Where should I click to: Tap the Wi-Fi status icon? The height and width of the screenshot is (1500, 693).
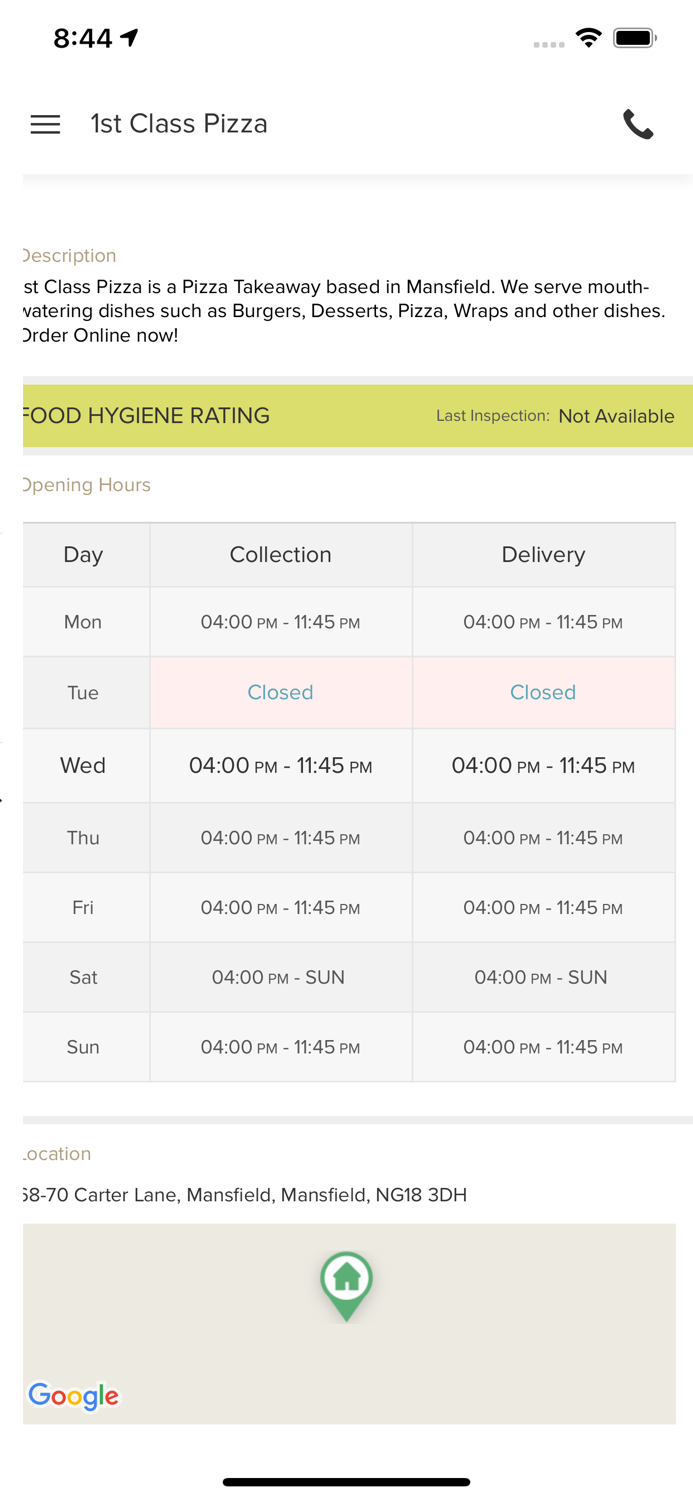[588, 39]
